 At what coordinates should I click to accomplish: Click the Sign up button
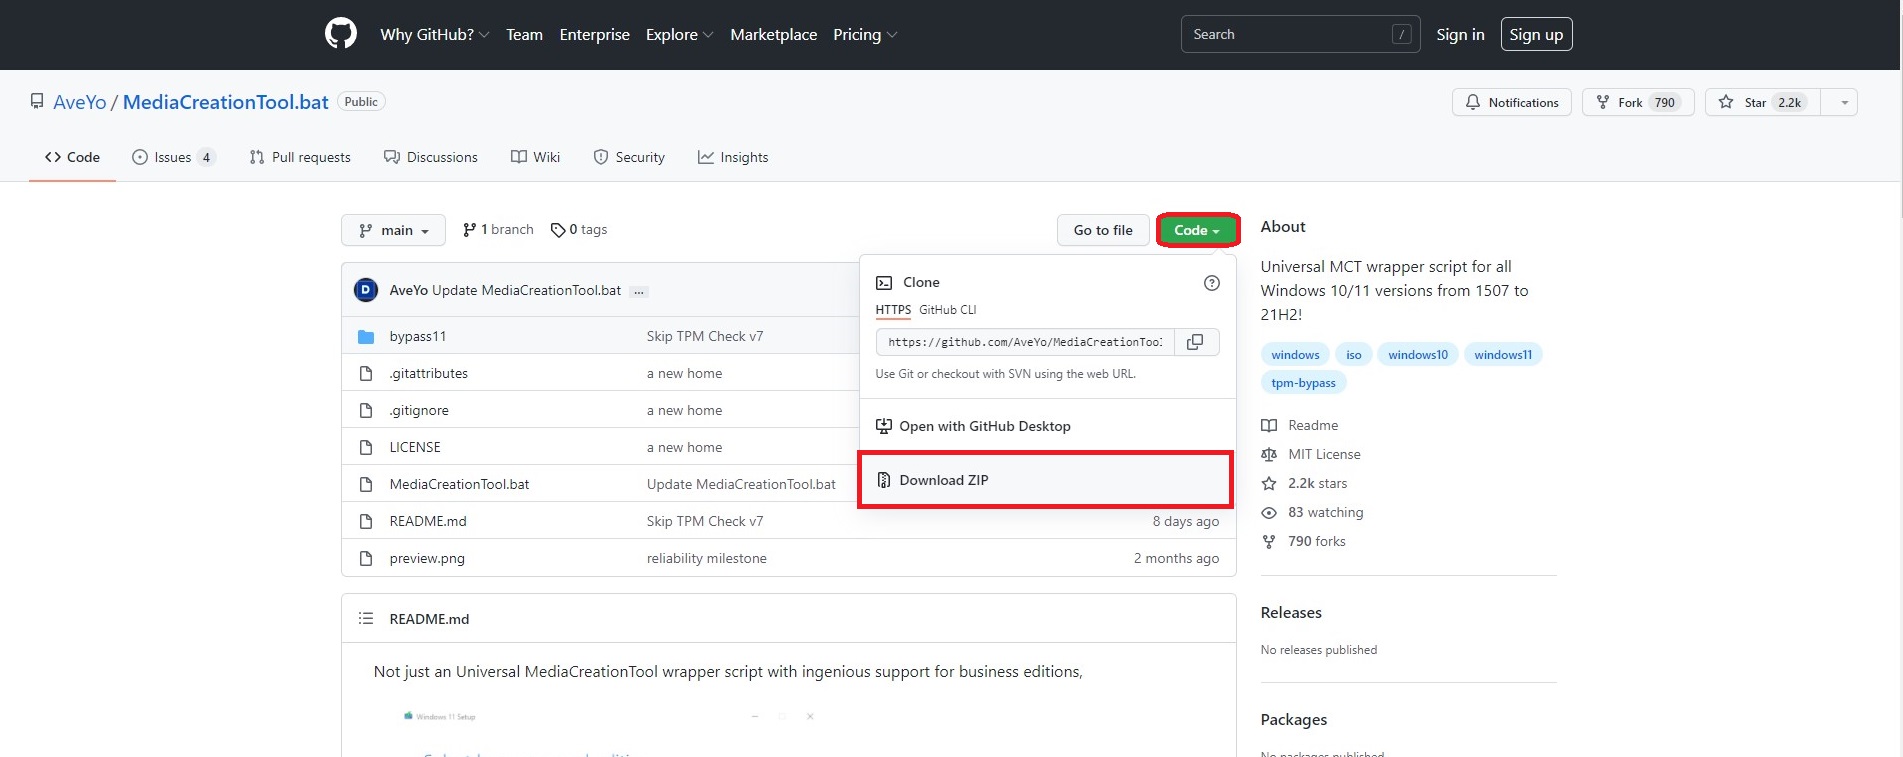(1535, 34)
